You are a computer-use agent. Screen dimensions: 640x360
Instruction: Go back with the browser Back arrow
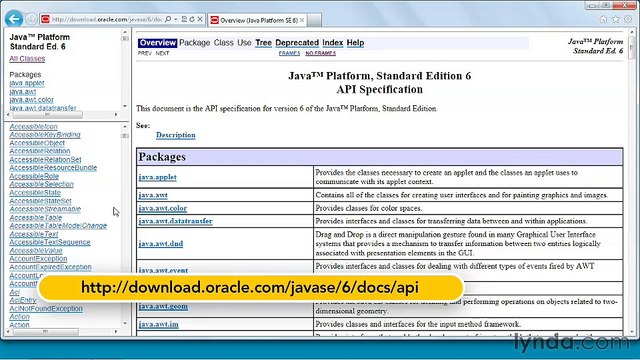tap(14, 19)
